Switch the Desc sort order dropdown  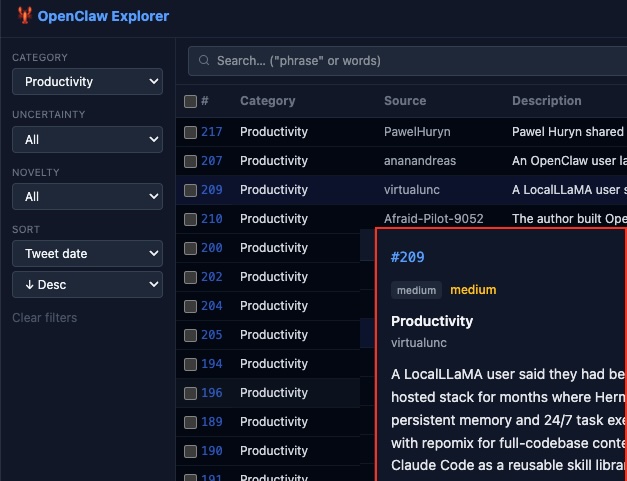[87, 285]
